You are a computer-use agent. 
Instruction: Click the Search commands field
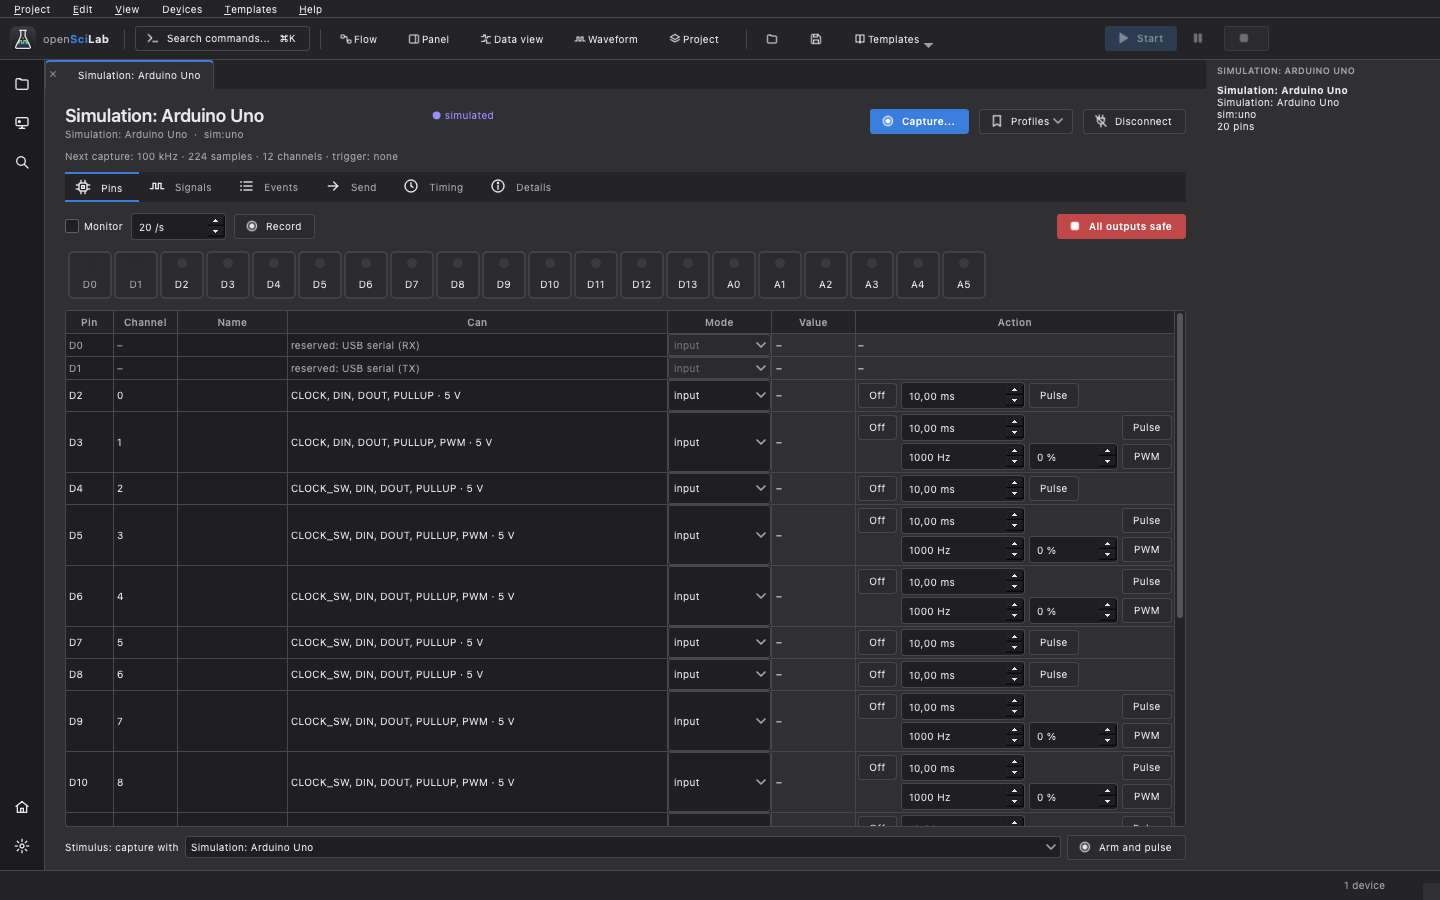click(x=222, y=39)
